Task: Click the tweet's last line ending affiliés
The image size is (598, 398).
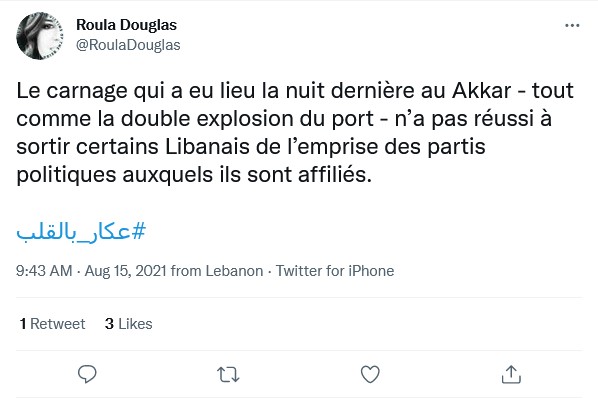Action: point(194,175)
